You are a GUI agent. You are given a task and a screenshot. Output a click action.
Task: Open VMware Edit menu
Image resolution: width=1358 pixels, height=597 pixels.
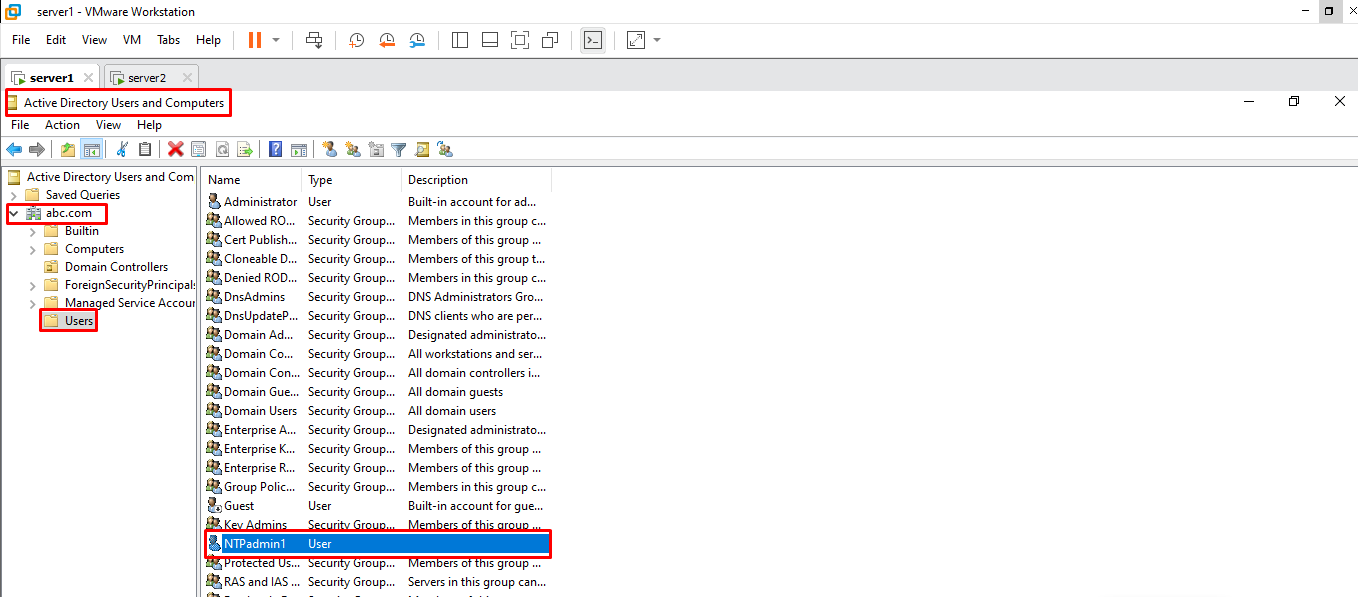point(56,40)
